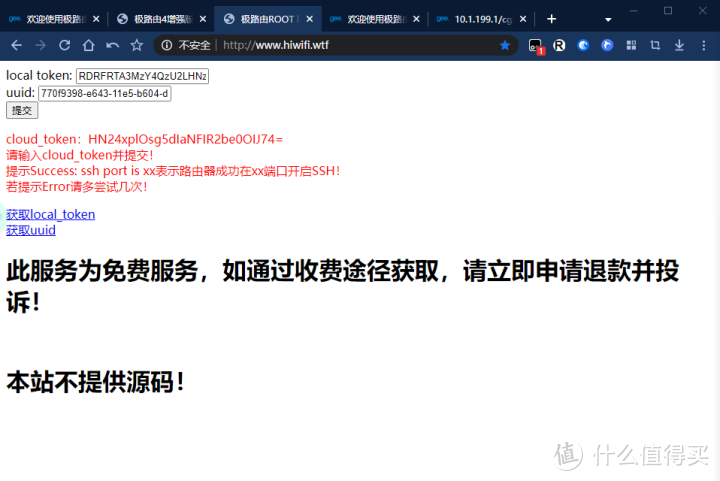The image size is (720, 481).
Task: Open the grid apps extension icon
Action: point(631,45)
